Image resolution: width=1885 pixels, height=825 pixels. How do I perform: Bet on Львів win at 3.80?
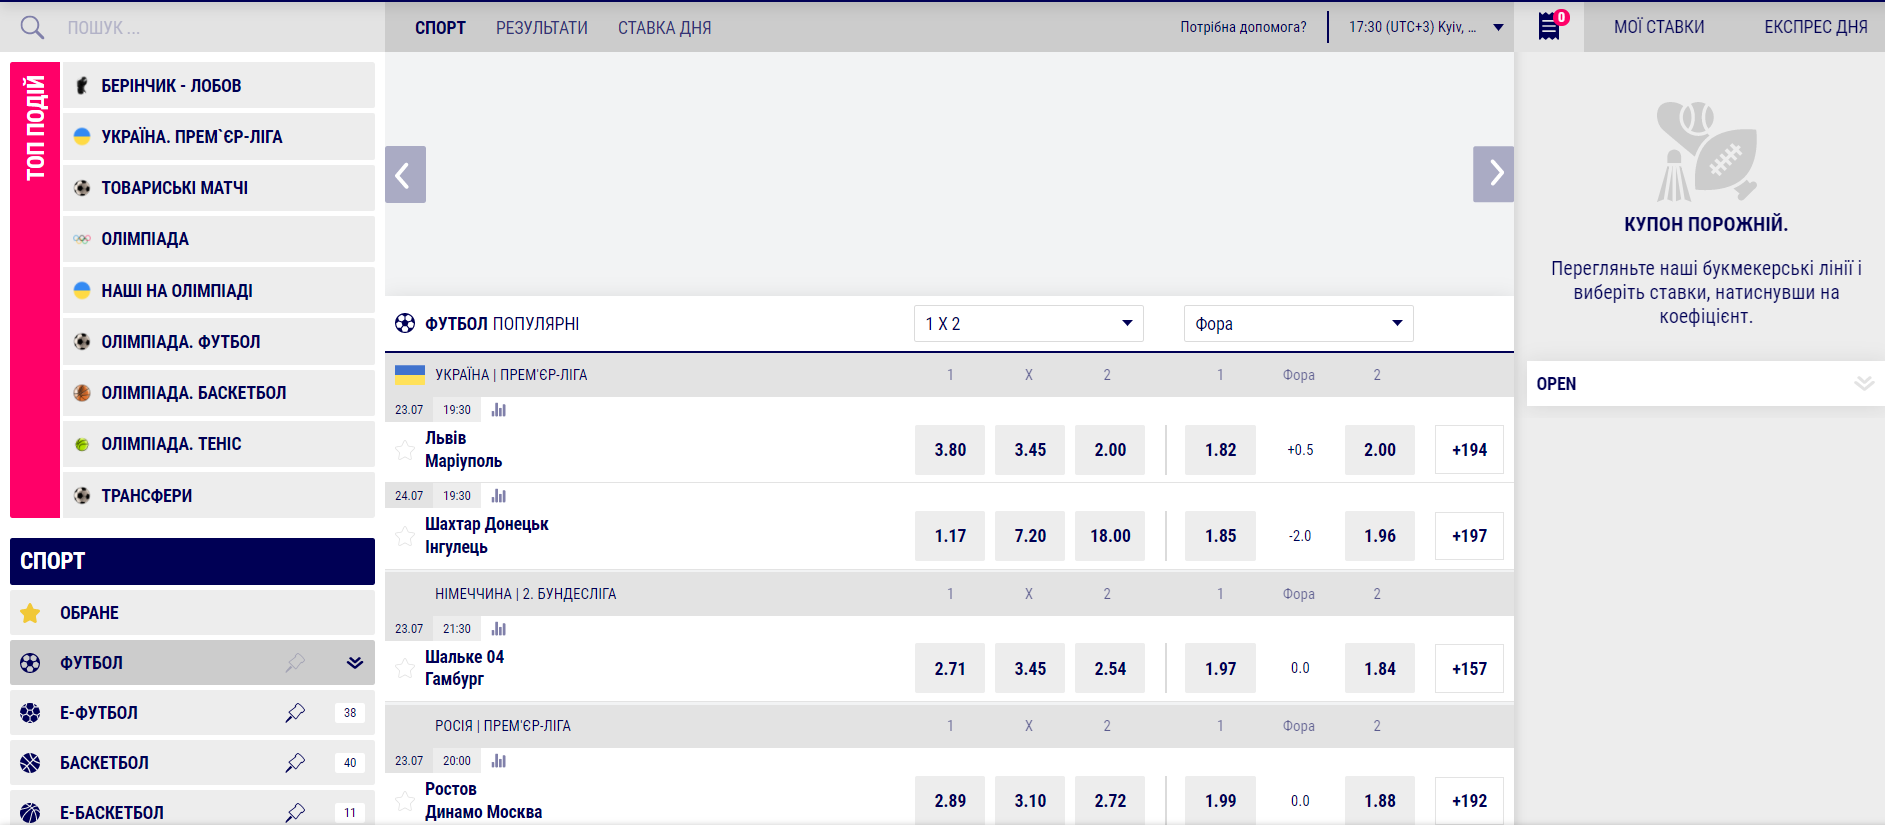pos(950,450)
